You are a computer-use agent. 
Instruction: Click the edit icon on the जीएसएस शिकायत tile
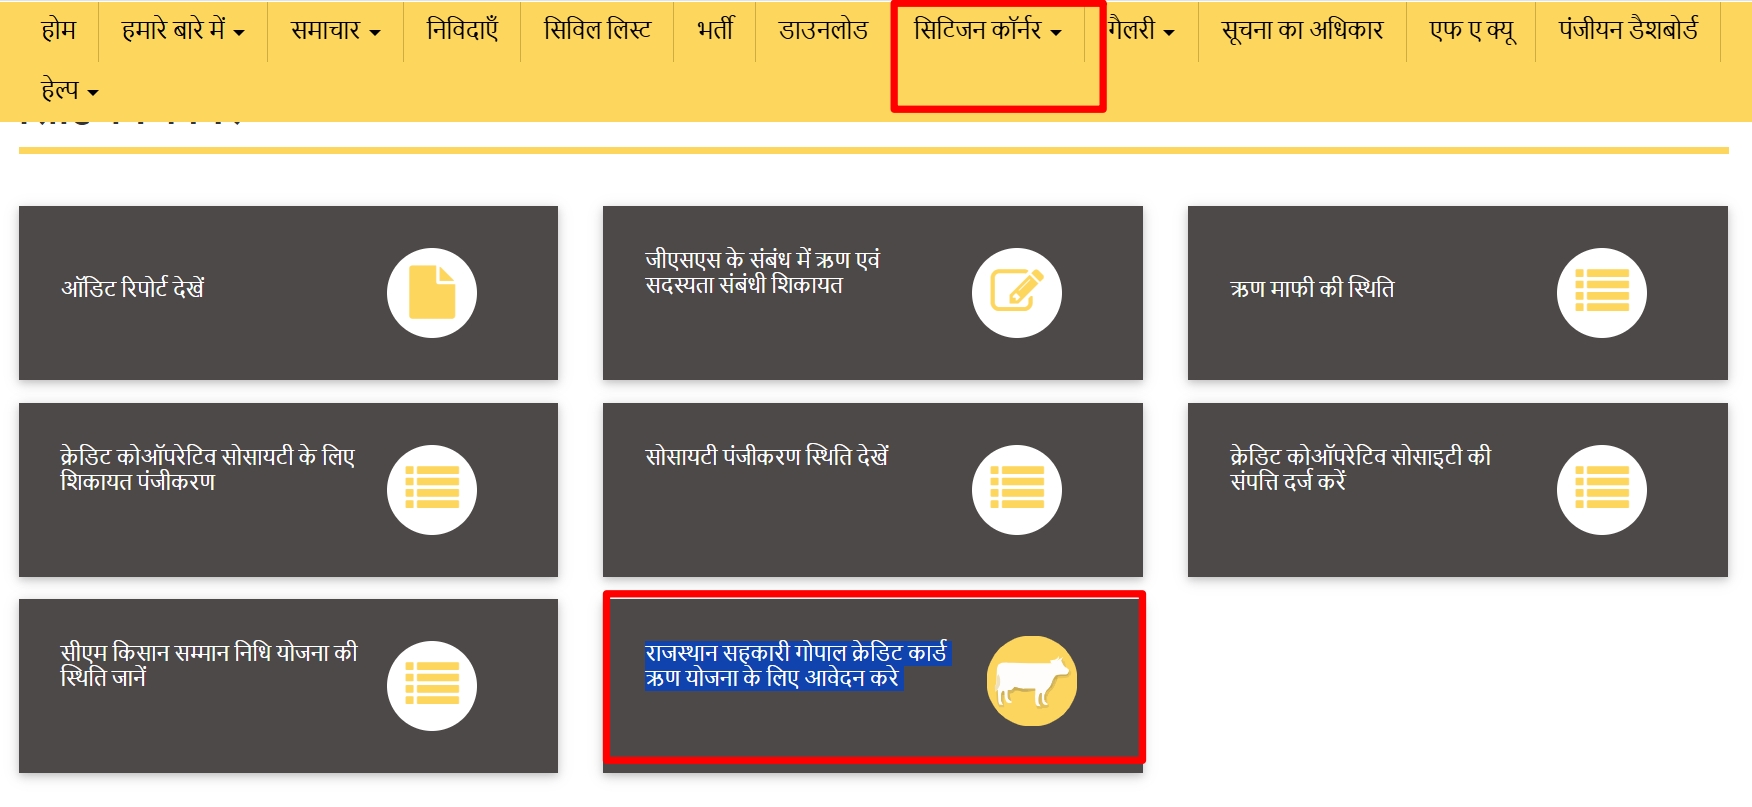coord(1016,293)
